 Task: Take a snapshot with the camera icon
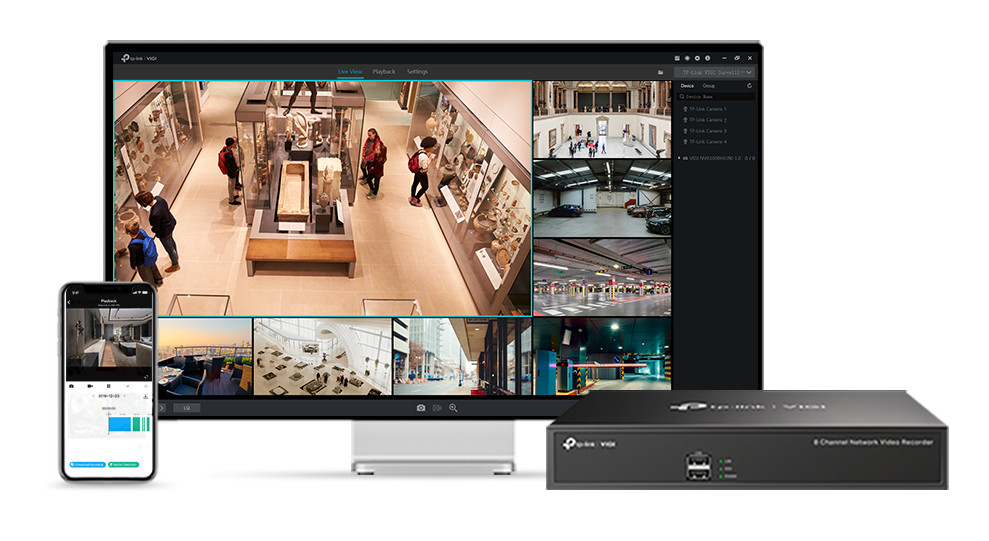[x=421, y=408]
